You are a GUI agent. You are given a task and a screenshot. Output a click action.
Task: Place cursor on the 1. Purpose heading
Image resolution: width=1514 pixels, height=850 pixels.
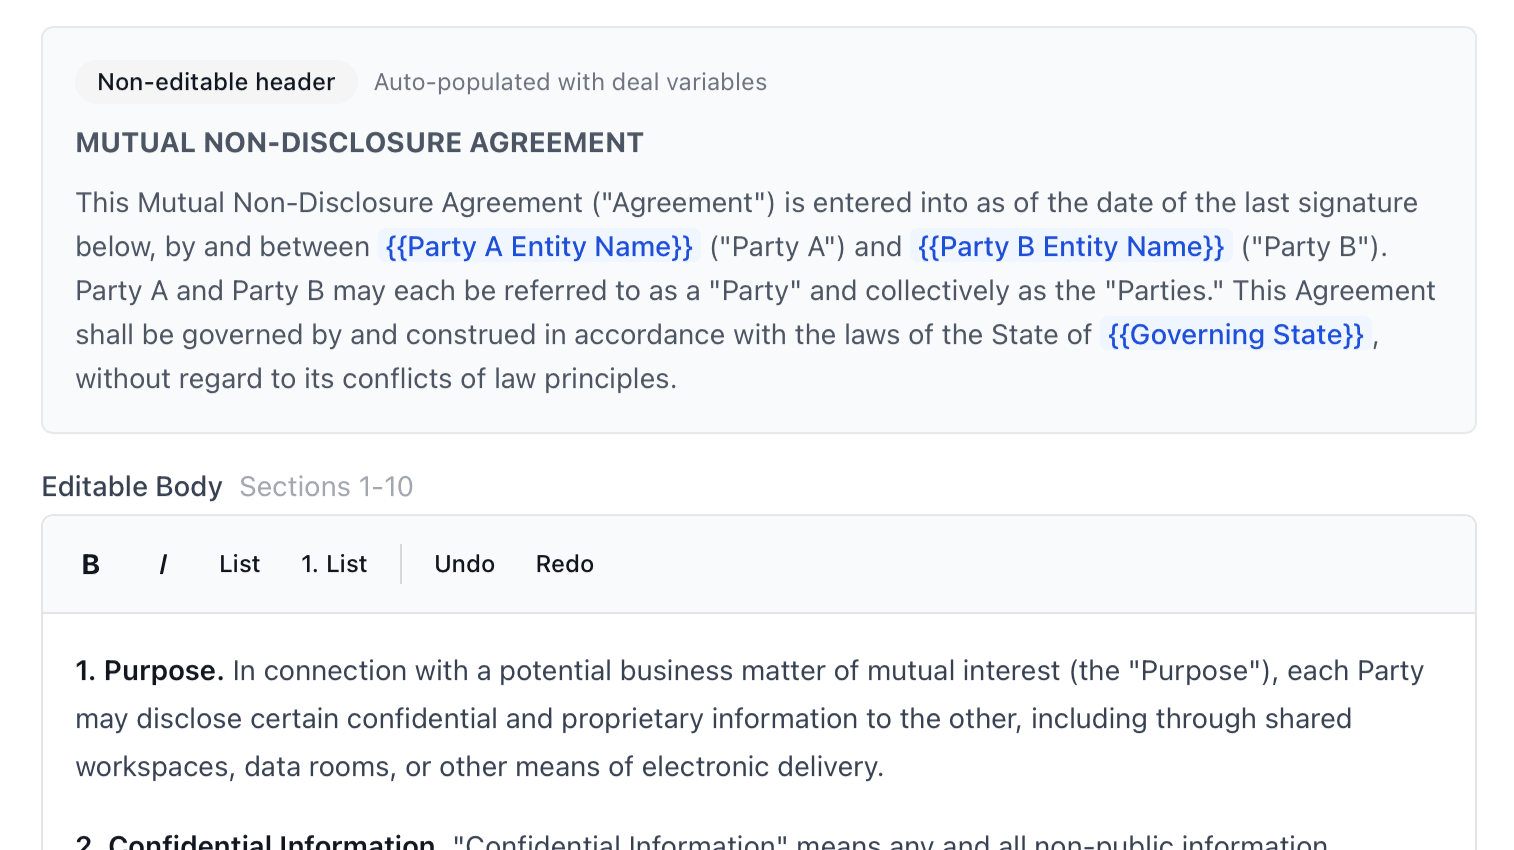150,671
